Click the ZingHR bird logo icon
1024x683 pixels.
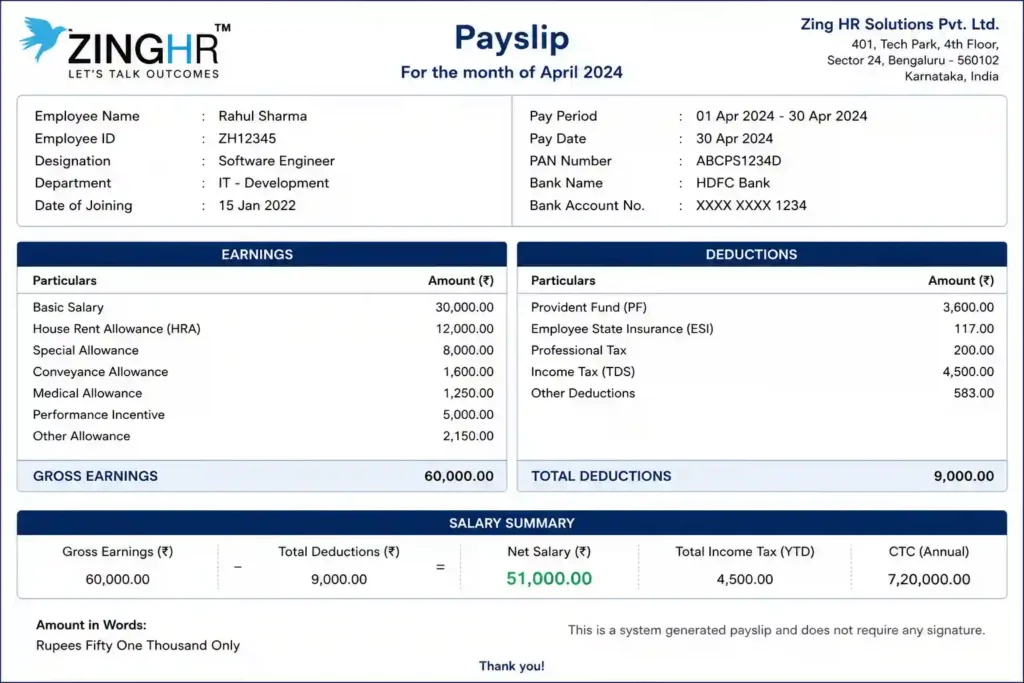pyautogui.click(x=42, y=38)
